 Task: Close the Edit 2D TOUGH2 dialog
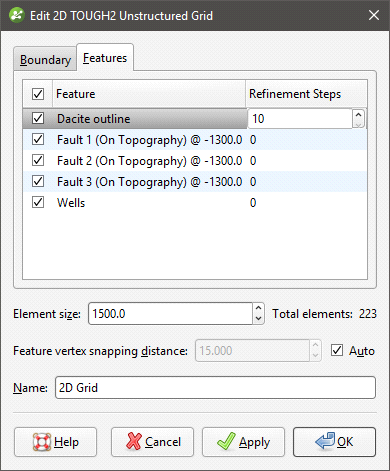[x=374, y=15]
